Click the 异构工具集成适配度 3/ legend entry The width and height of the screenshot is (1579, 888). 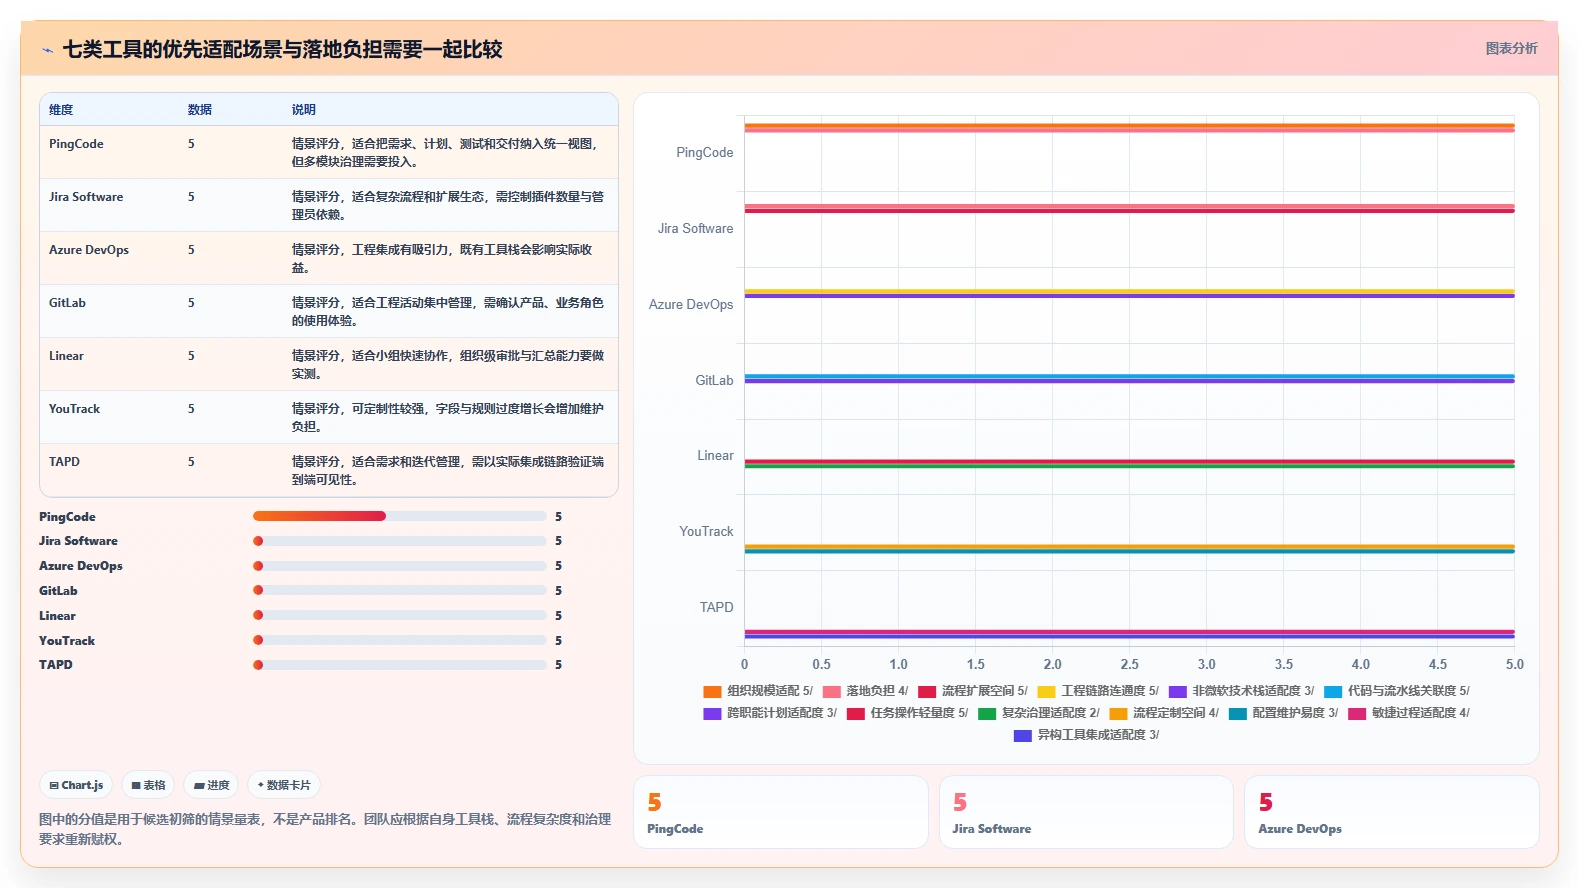[1086, 735]
